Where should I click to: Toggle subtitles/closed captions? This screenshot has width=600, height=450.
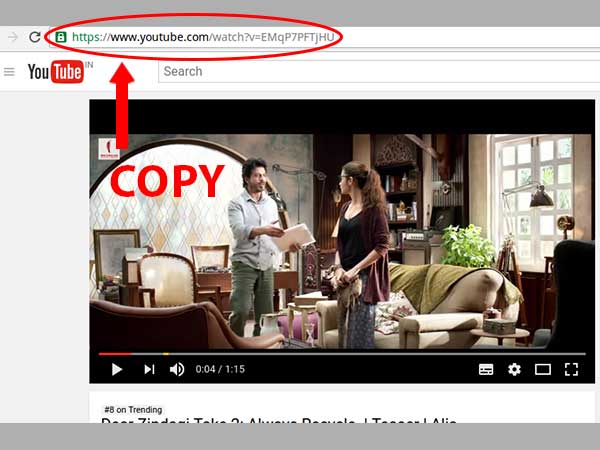point(486,369)
